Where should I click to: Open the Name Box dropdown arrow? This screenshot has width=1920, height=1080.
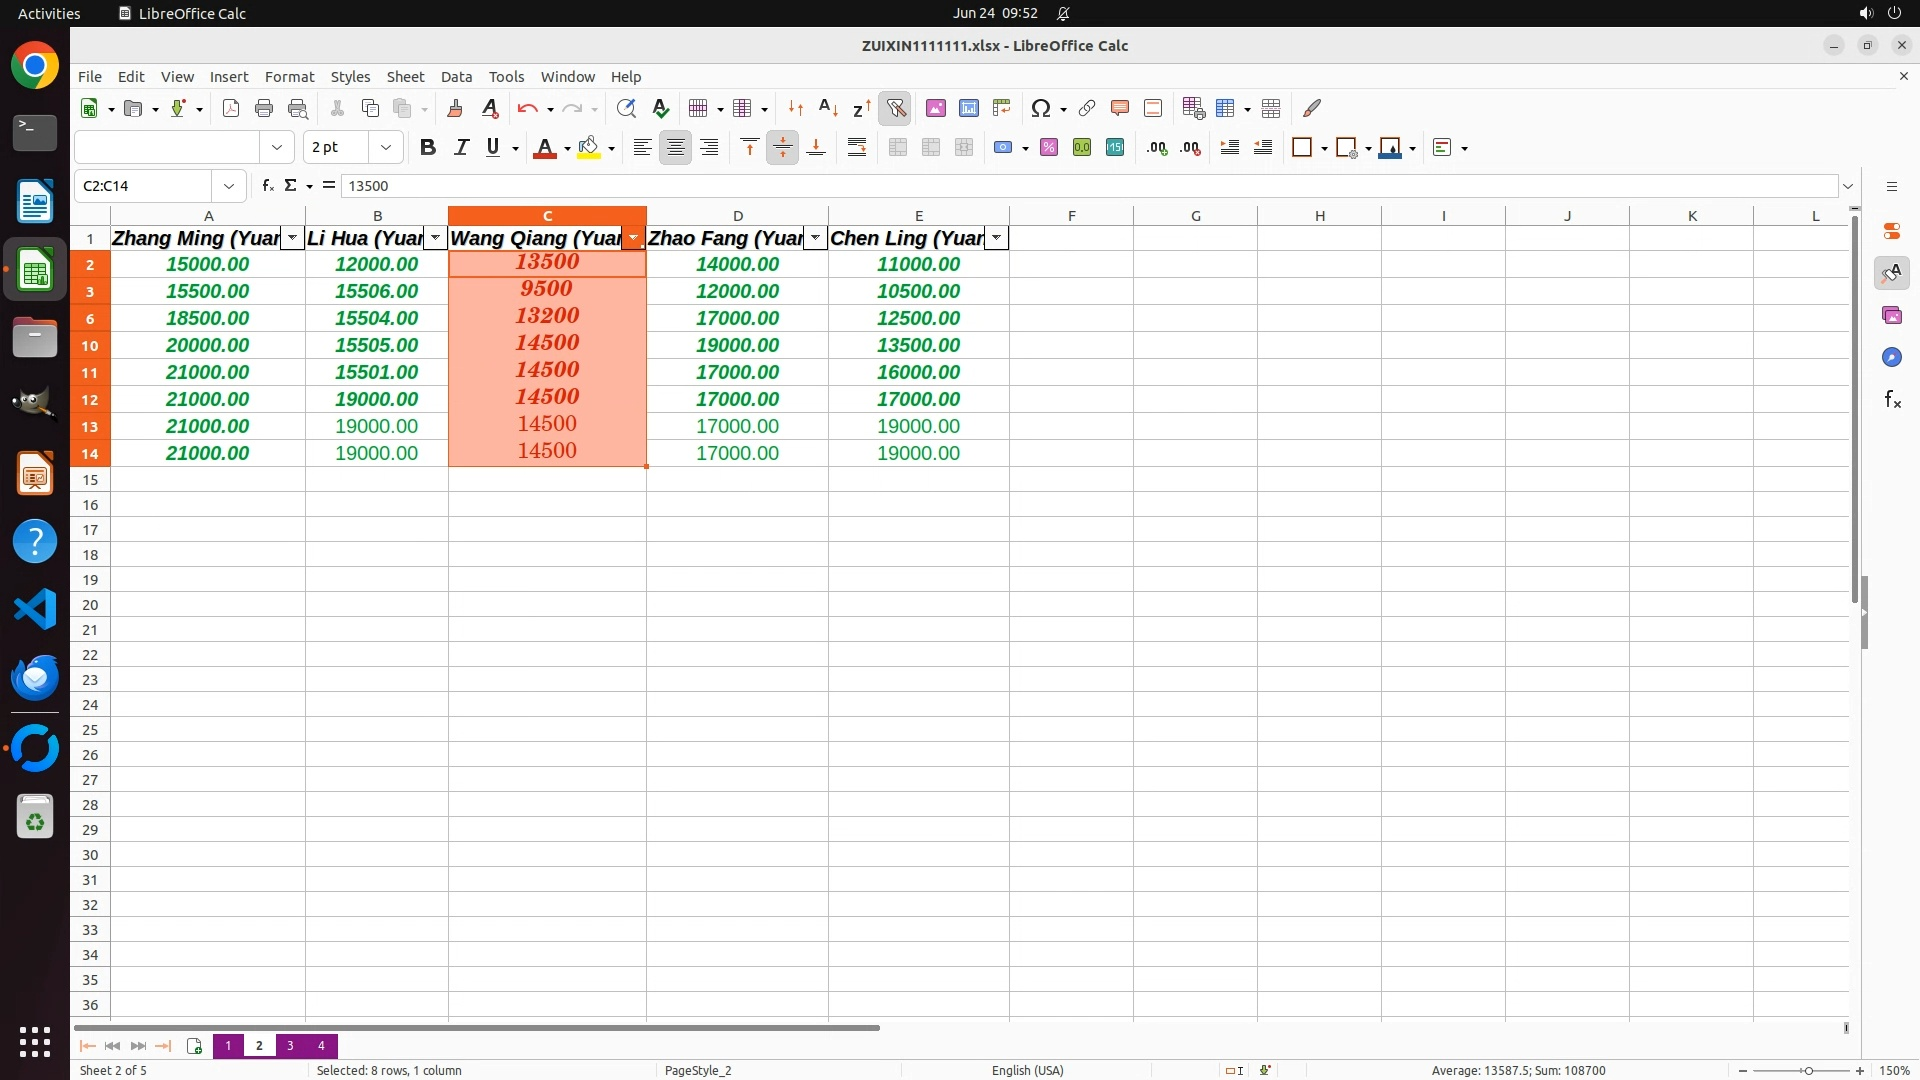point(229,186)
